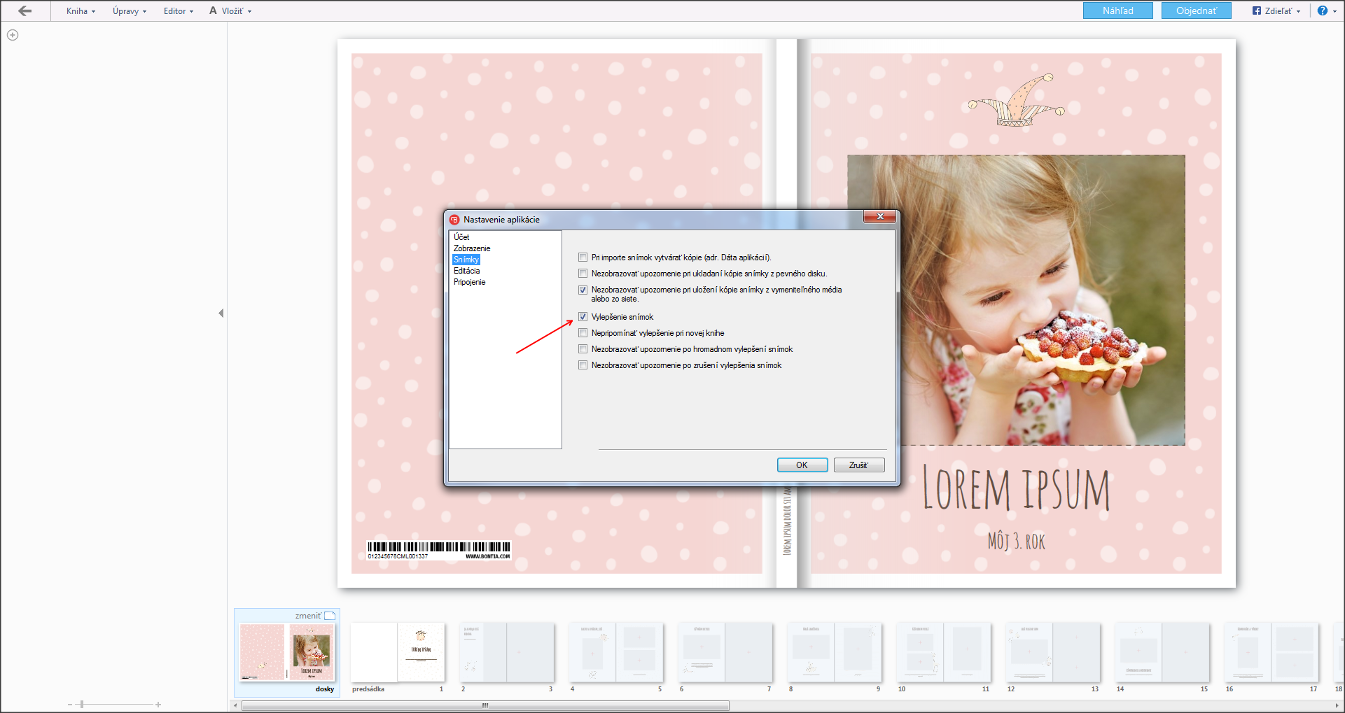Click the book spine text
The width and height of the screenshot is (1345, 713).
coord(786,520)
